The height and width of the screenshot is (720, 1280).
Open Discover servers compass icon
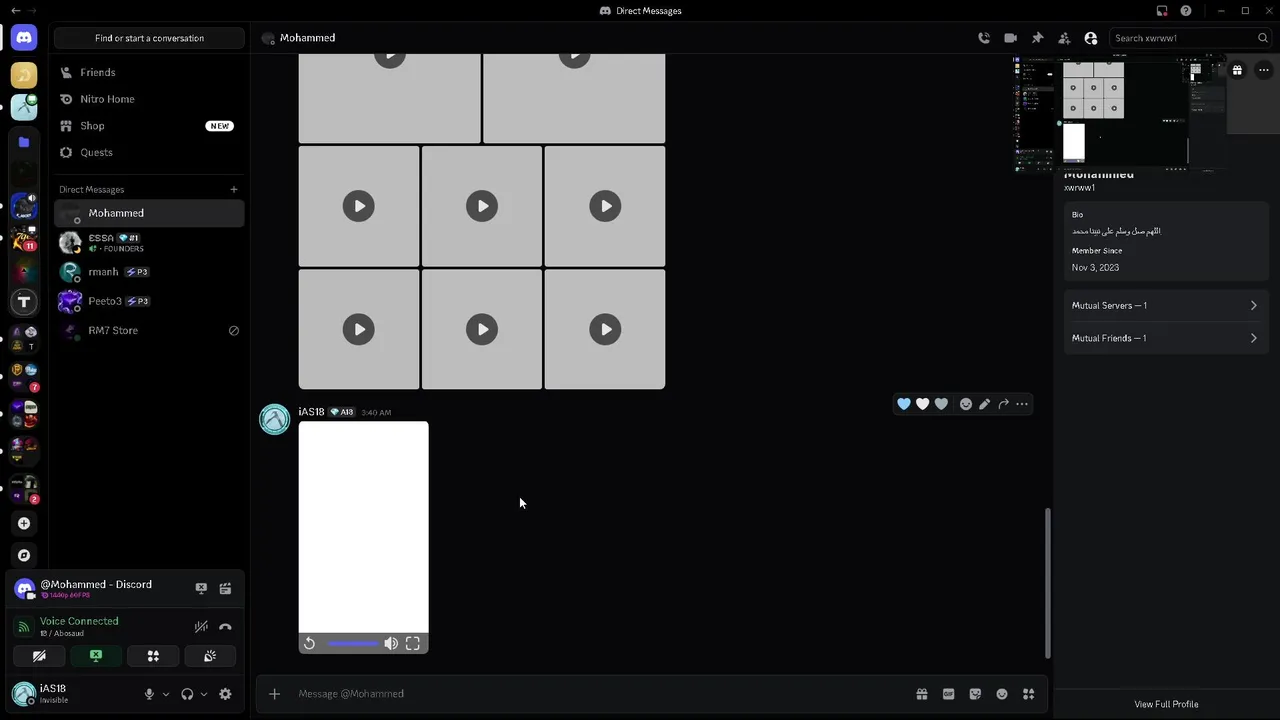coord(24,555)
